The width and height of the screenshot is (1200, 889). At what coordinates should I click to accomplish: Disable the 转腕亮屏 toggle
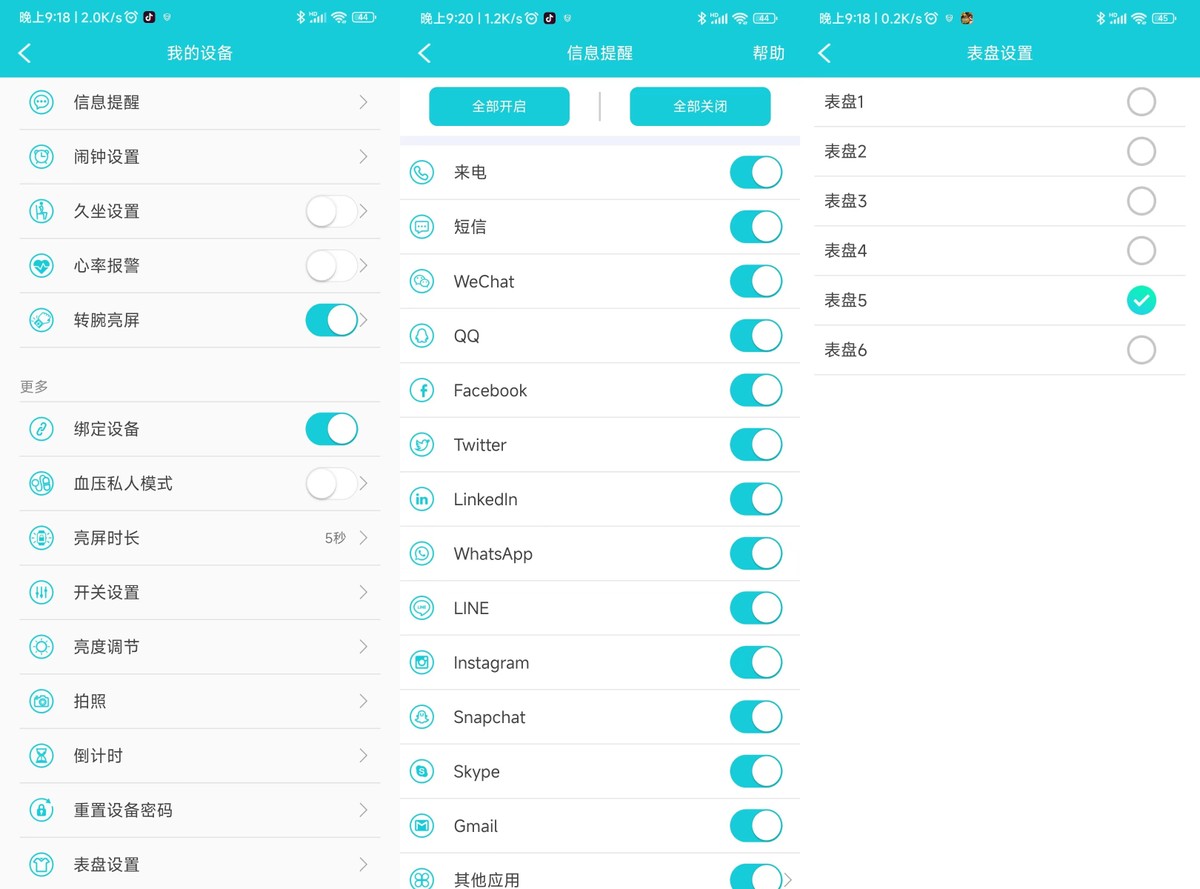332,320
